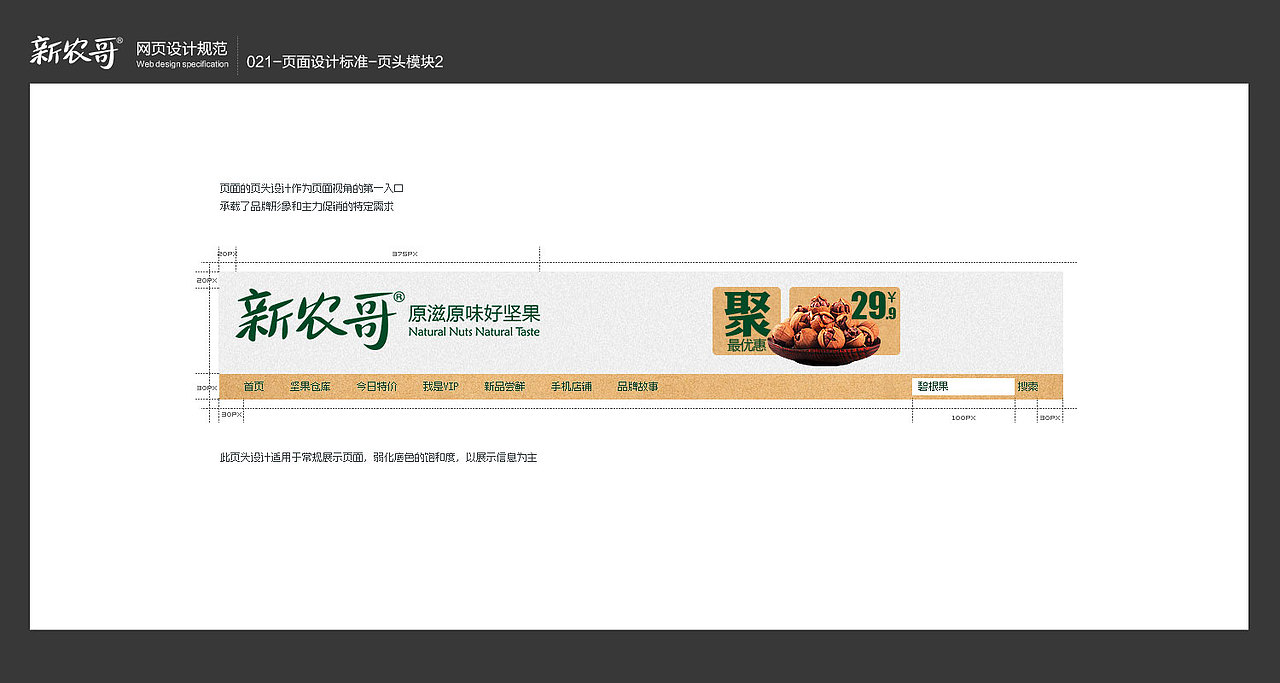
Task: Click the 碧根果 search input field
Action: [x=960, y=385]
